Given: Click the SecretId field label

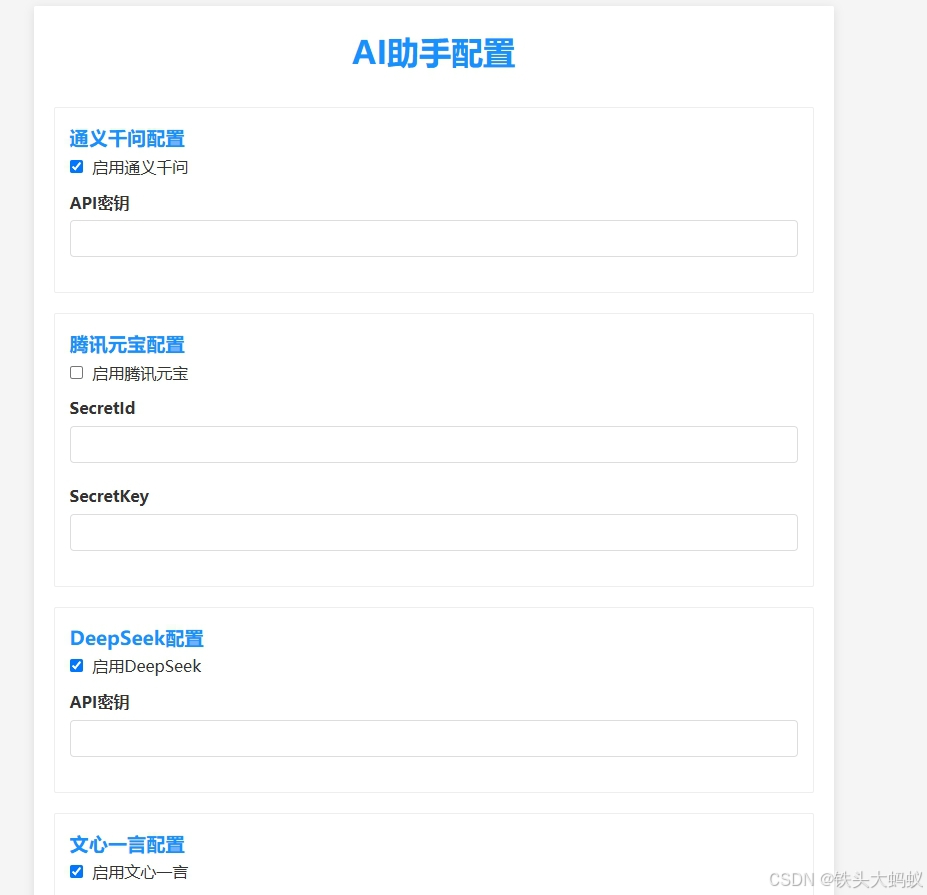Looking at the screenshot, I should [x=102, y=408].
